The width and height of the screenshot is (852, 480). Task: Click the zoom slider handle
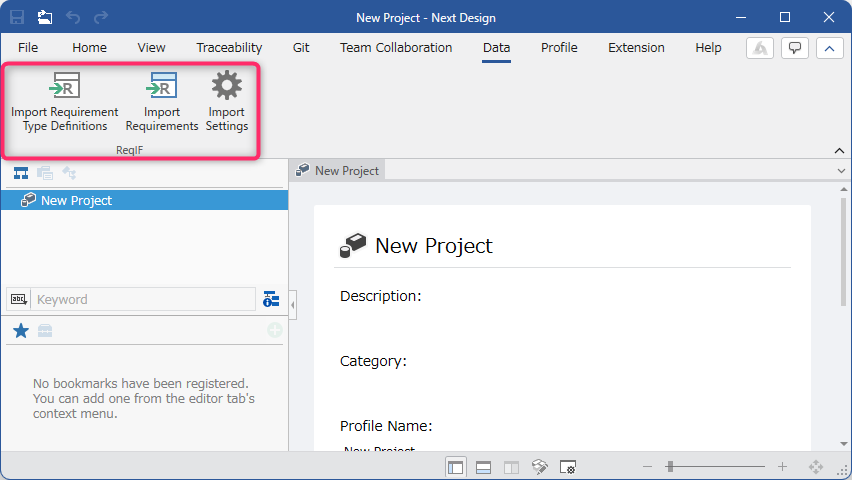pyautogui.click(x=670, y=466)
